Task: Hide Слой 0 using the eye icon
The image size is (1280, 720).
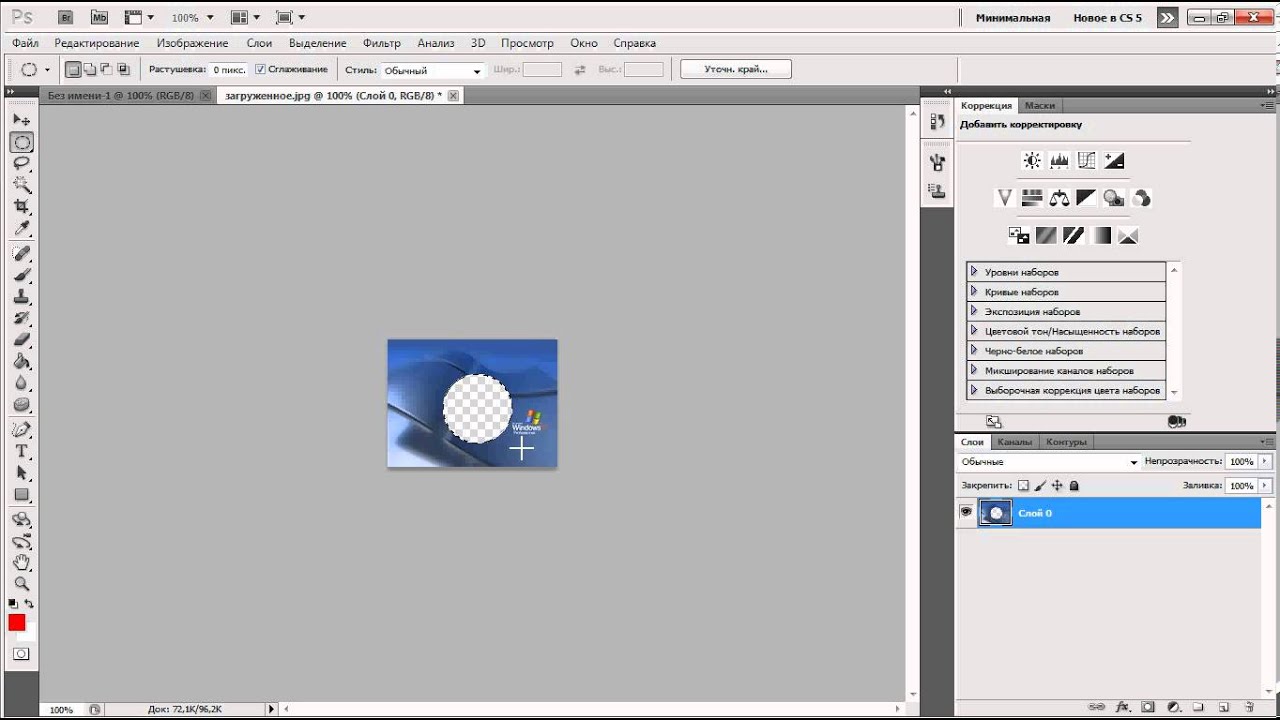Action: tap(966, 512)
